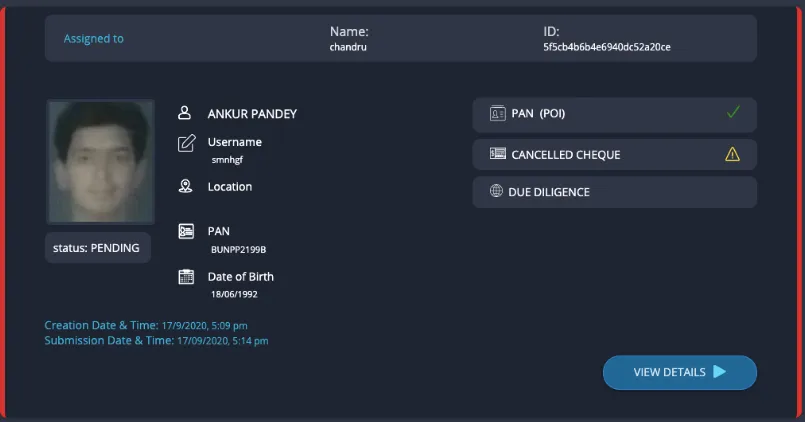Click the edit pencil icon beside Username

pyautogui.click(x=186, y=143)
